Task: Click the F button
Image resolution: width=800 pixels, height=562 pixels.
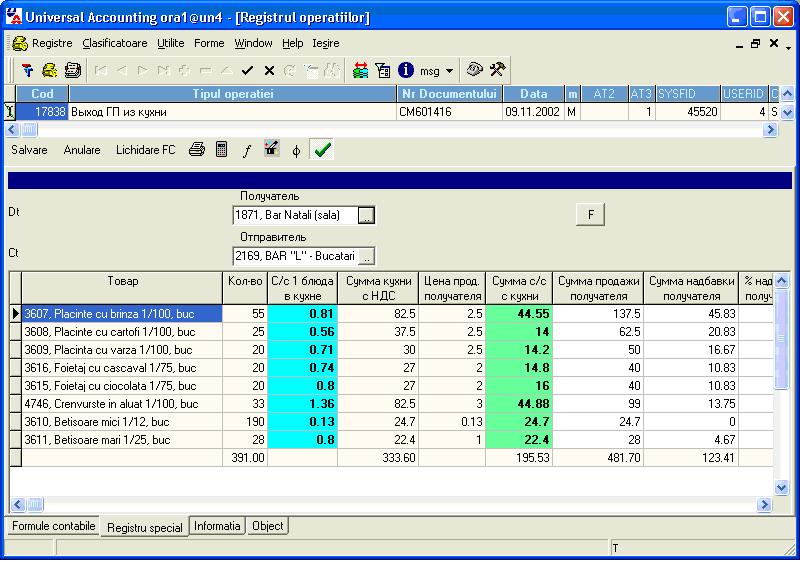Action: pos(590,215)
